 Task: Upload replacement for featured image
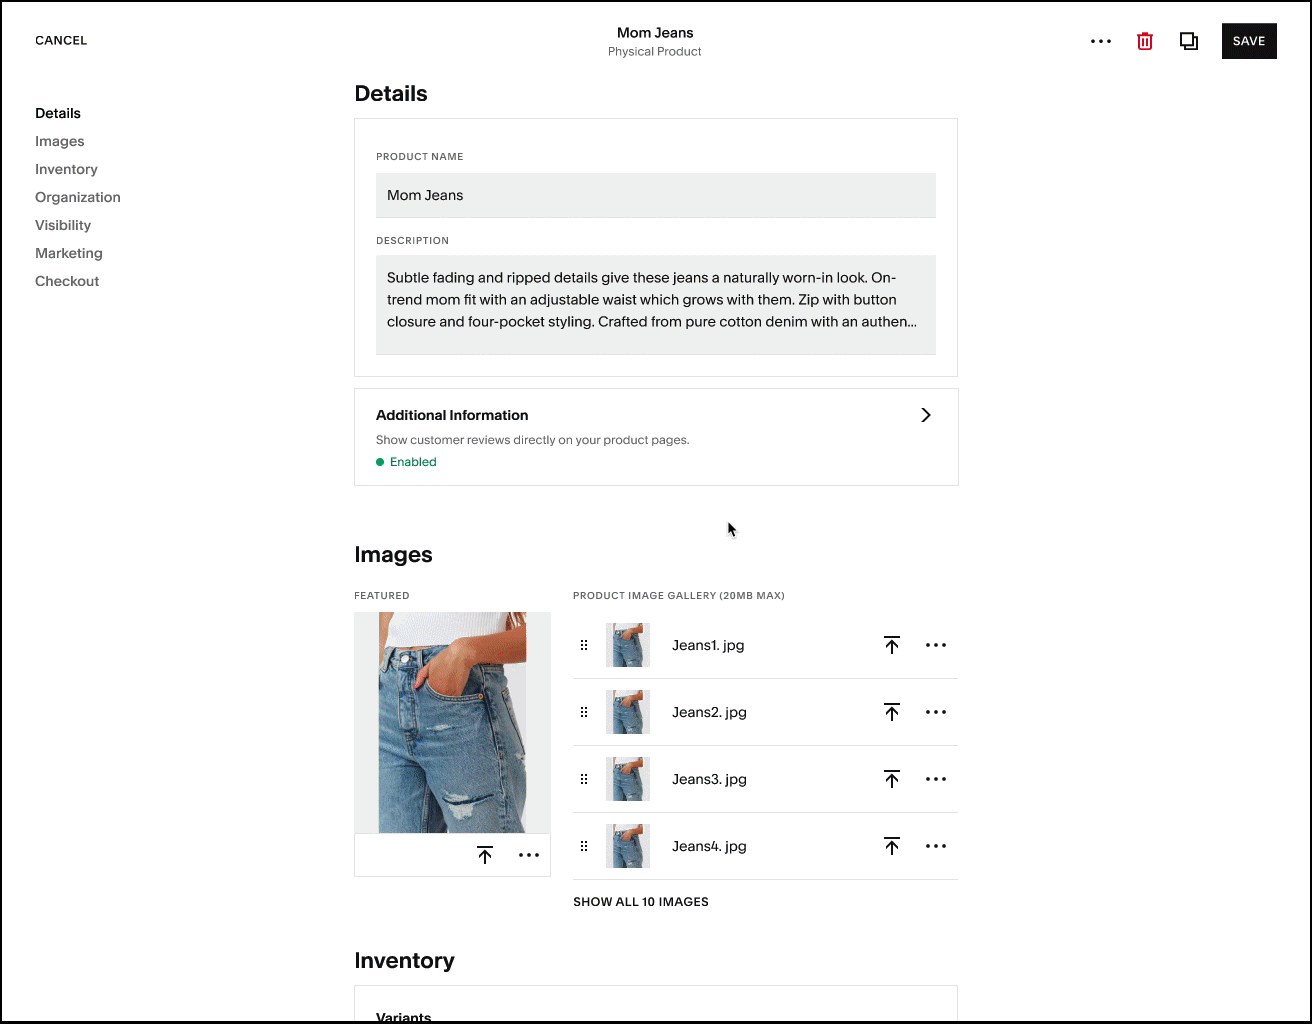pyautogui.click(x=485, y=855)
